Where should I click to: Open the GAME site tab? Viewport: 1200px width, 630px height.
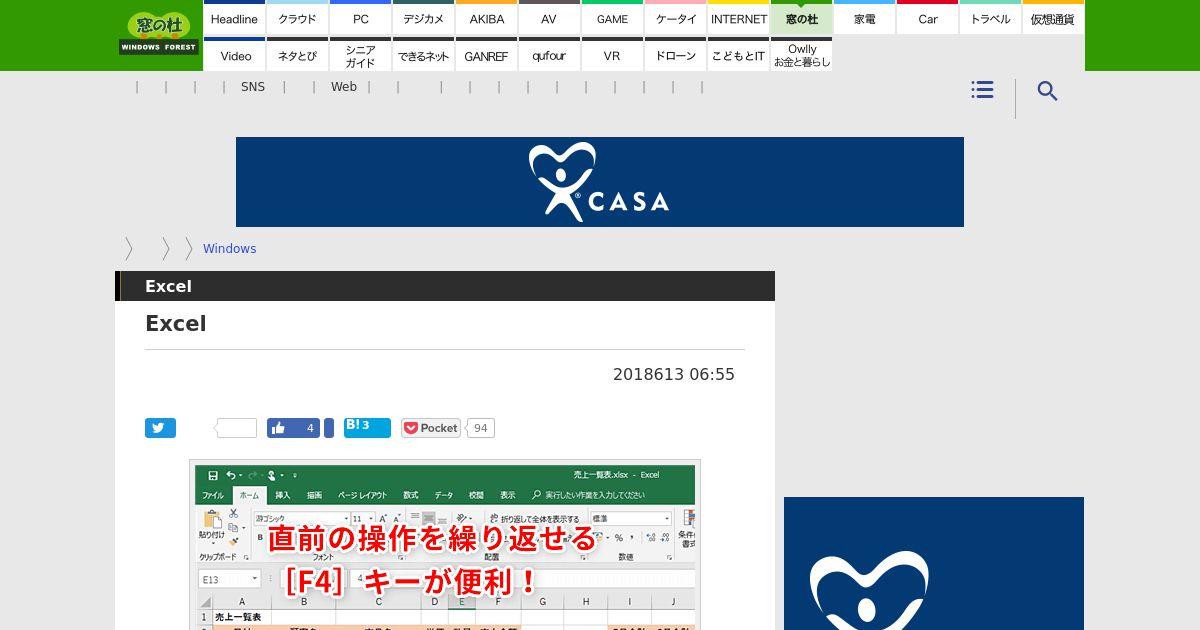click(613, 19)
